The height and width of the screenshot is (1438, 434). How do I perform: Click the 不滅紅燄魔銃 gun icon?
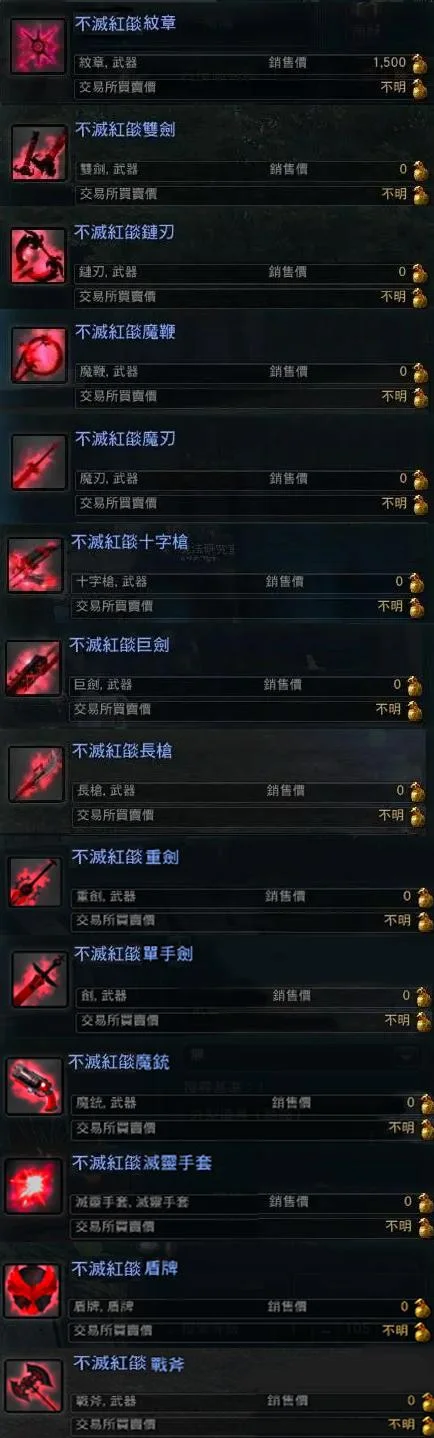pos(34,1087)
